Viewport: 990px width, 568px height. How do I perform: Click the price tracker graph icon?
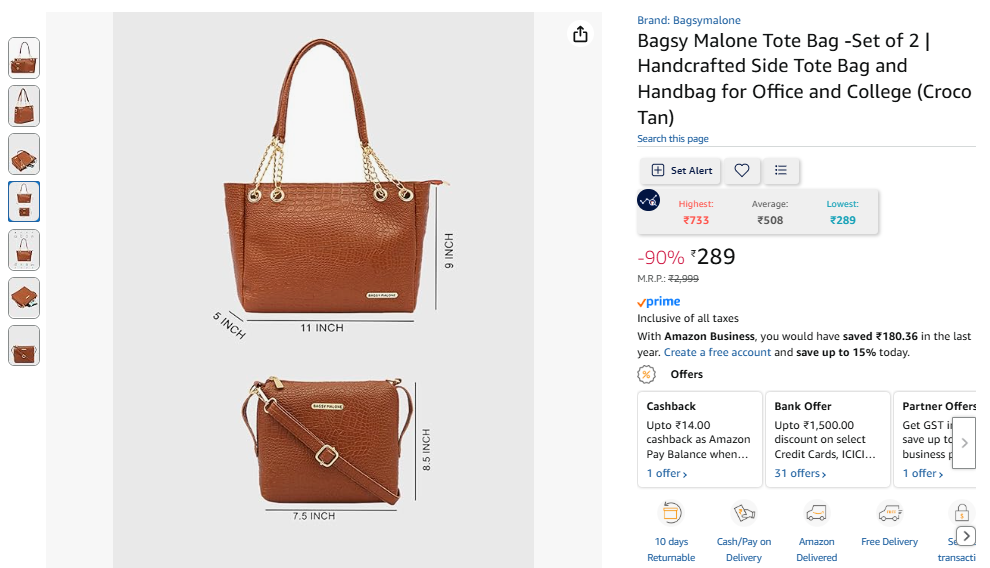(x=648, y=201)
